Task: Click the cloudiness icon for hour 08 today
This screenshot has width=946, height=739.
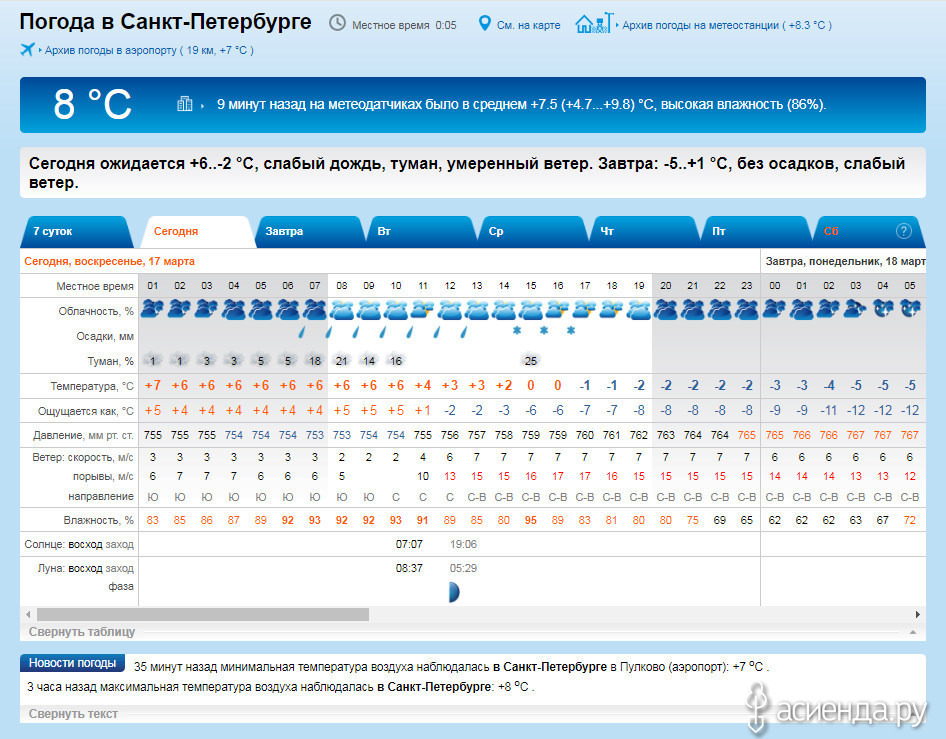Action: click(341, 309)
